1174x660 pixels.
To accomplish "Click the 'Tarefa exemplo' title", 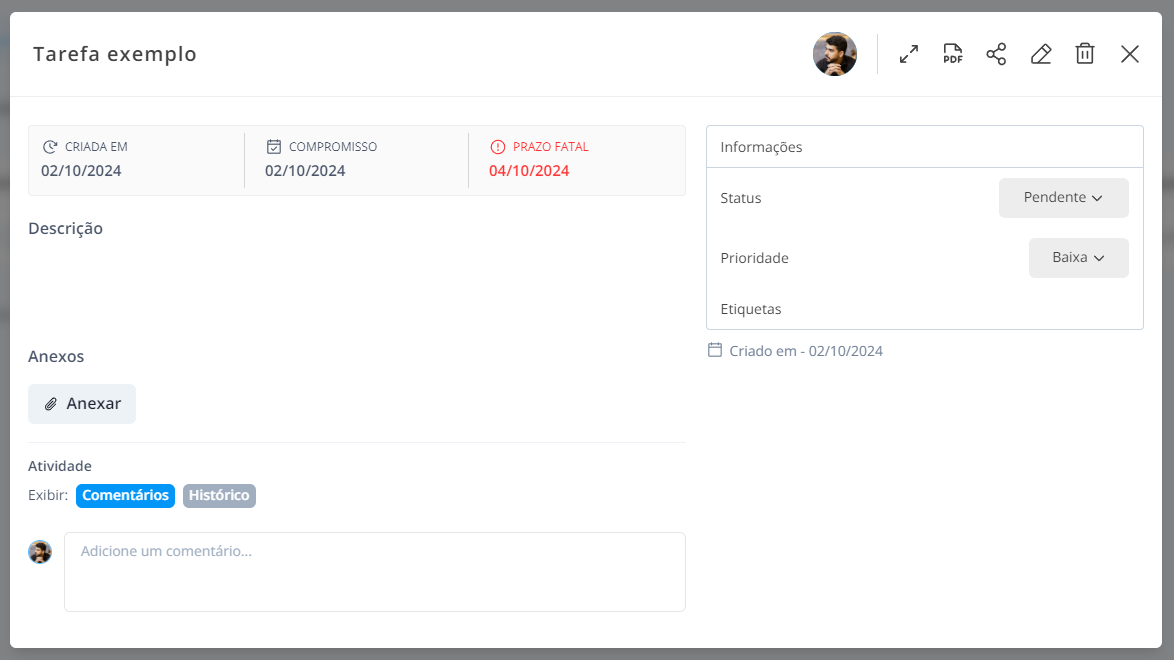I will tap(115, 54).
